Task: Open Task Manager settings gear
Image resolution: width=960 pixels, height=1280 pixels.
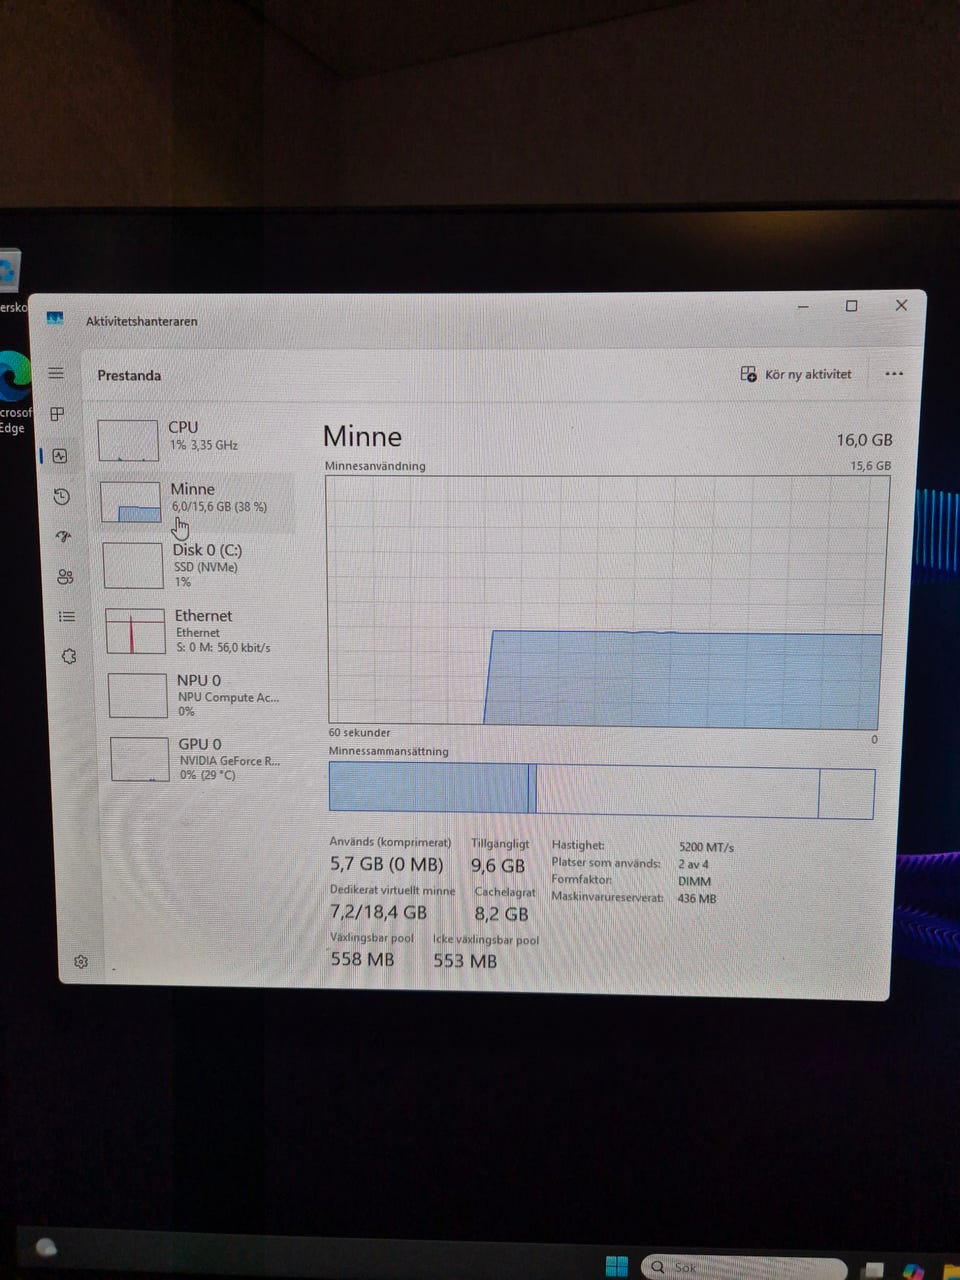Action: [81, 961]
